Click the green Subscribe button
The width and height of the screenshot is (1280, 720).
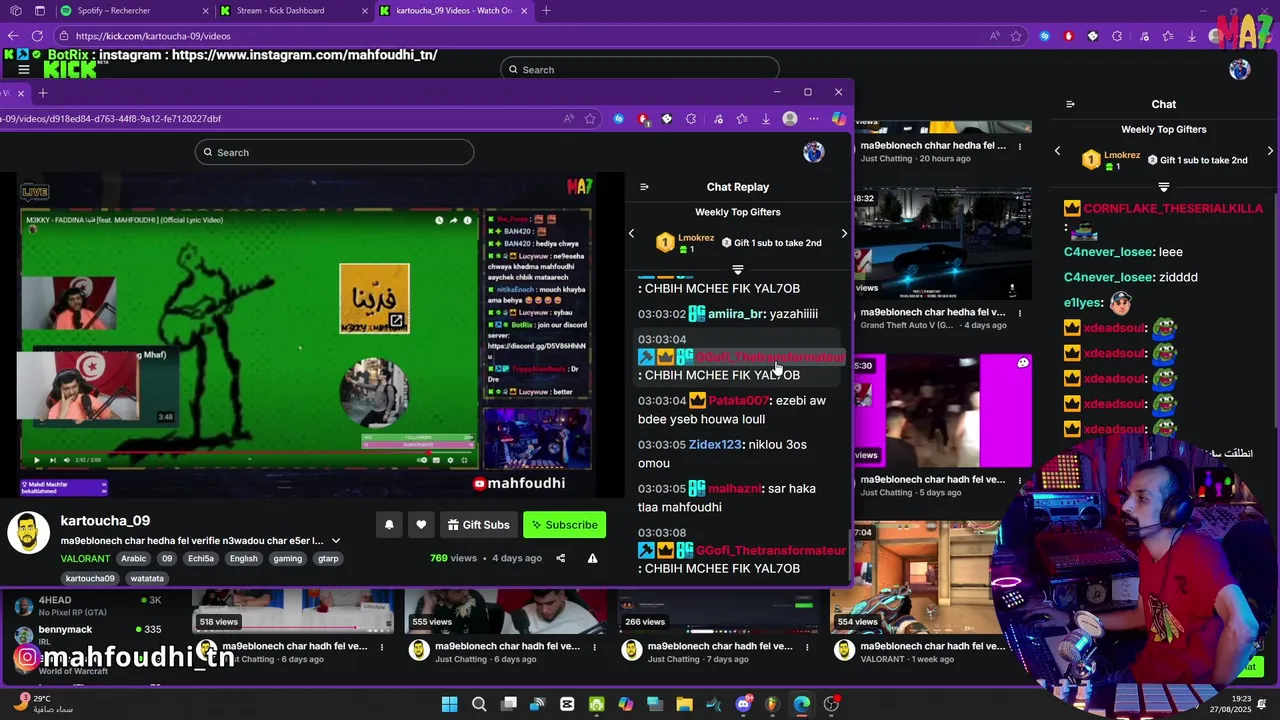tap(566, 525)
